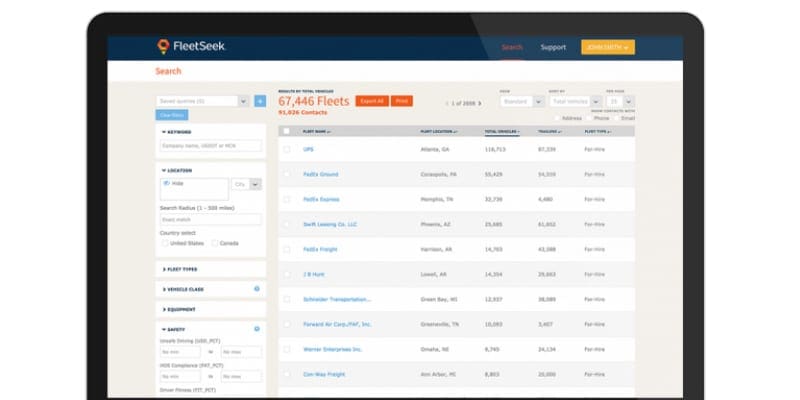Click the 'Green Bay, WI' location cell
The image size is (800, 400).
[439, 299]
